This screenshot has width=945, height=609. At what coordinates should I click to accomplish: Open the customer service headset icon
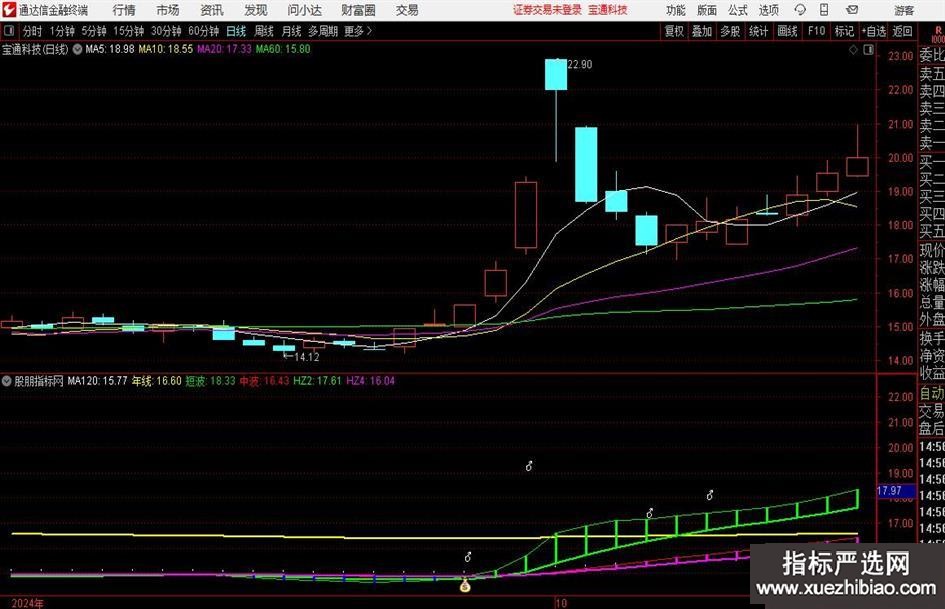click(800, 10)
